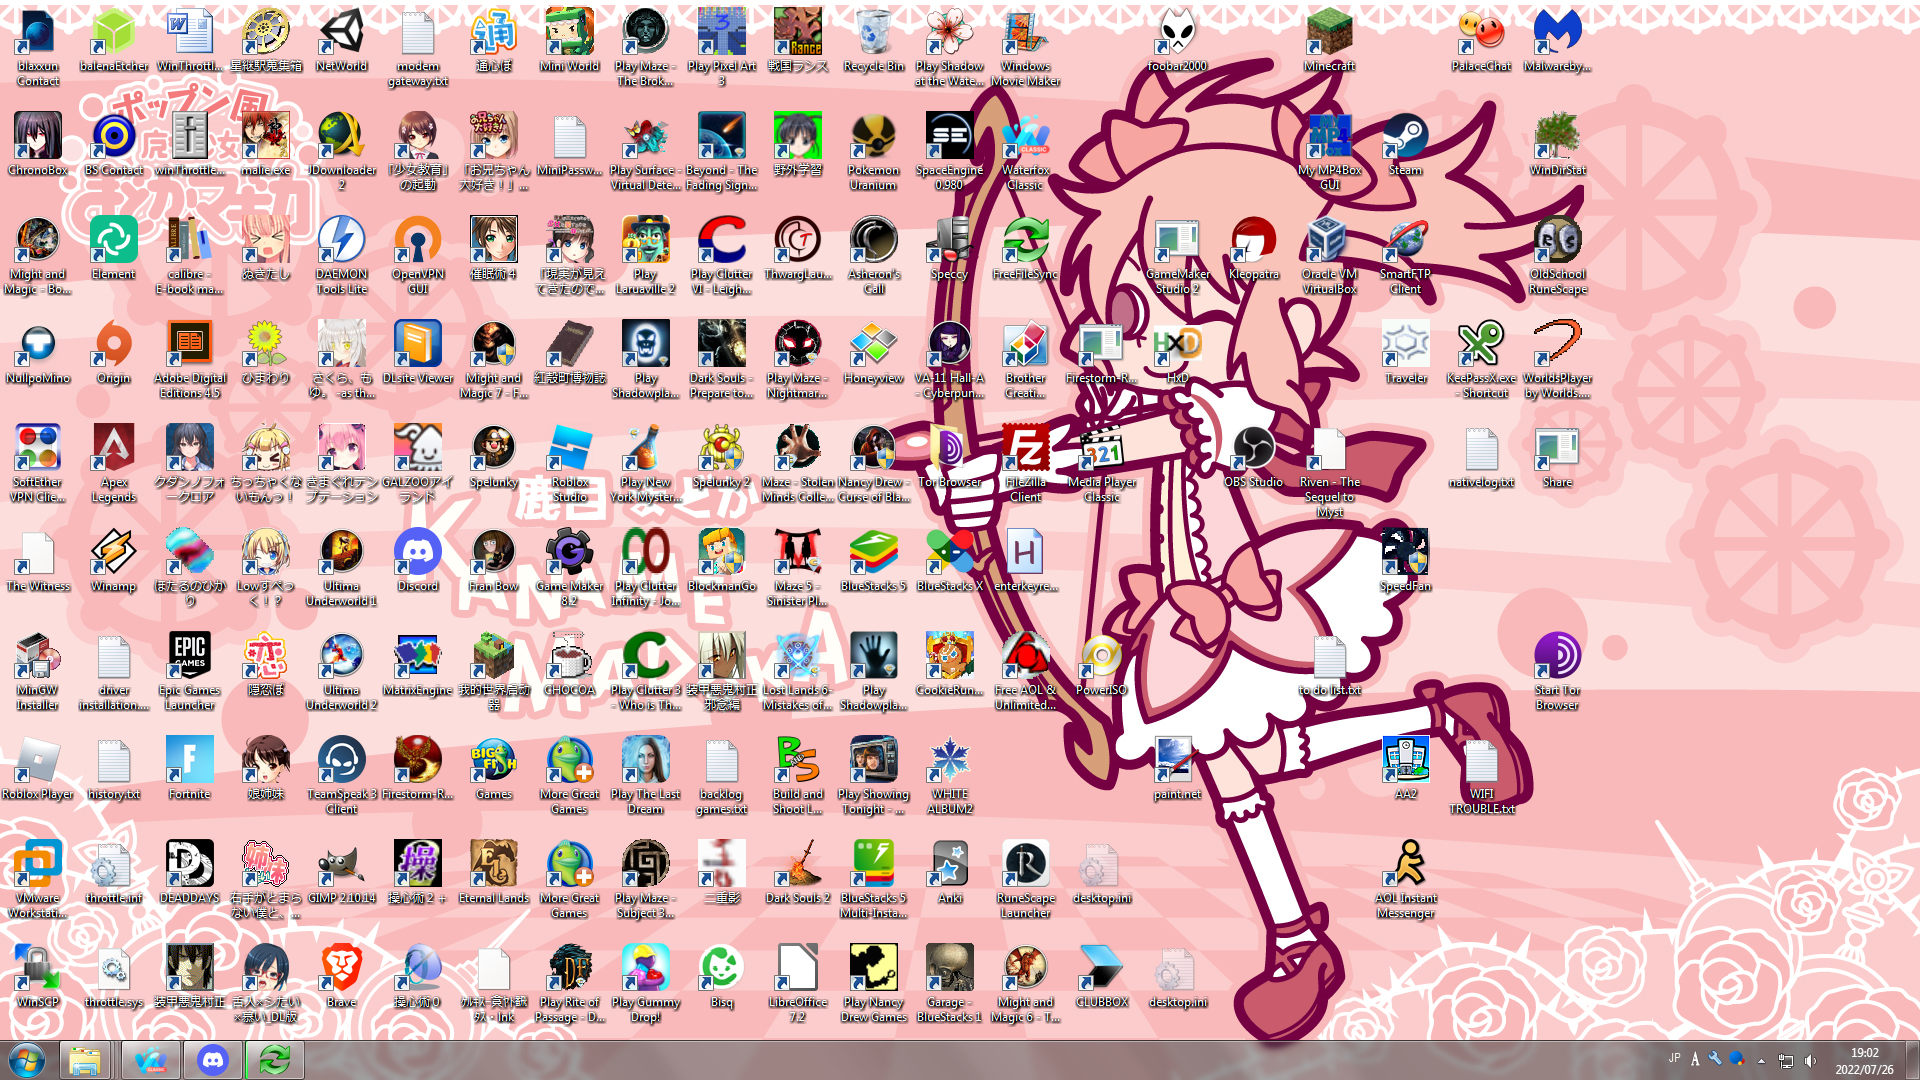The width and height of the screenshot is (1920, 1080).
Task: Click FreeFileSync on the taskbar
Action: pyautogui.click(x=274, y=1060)
